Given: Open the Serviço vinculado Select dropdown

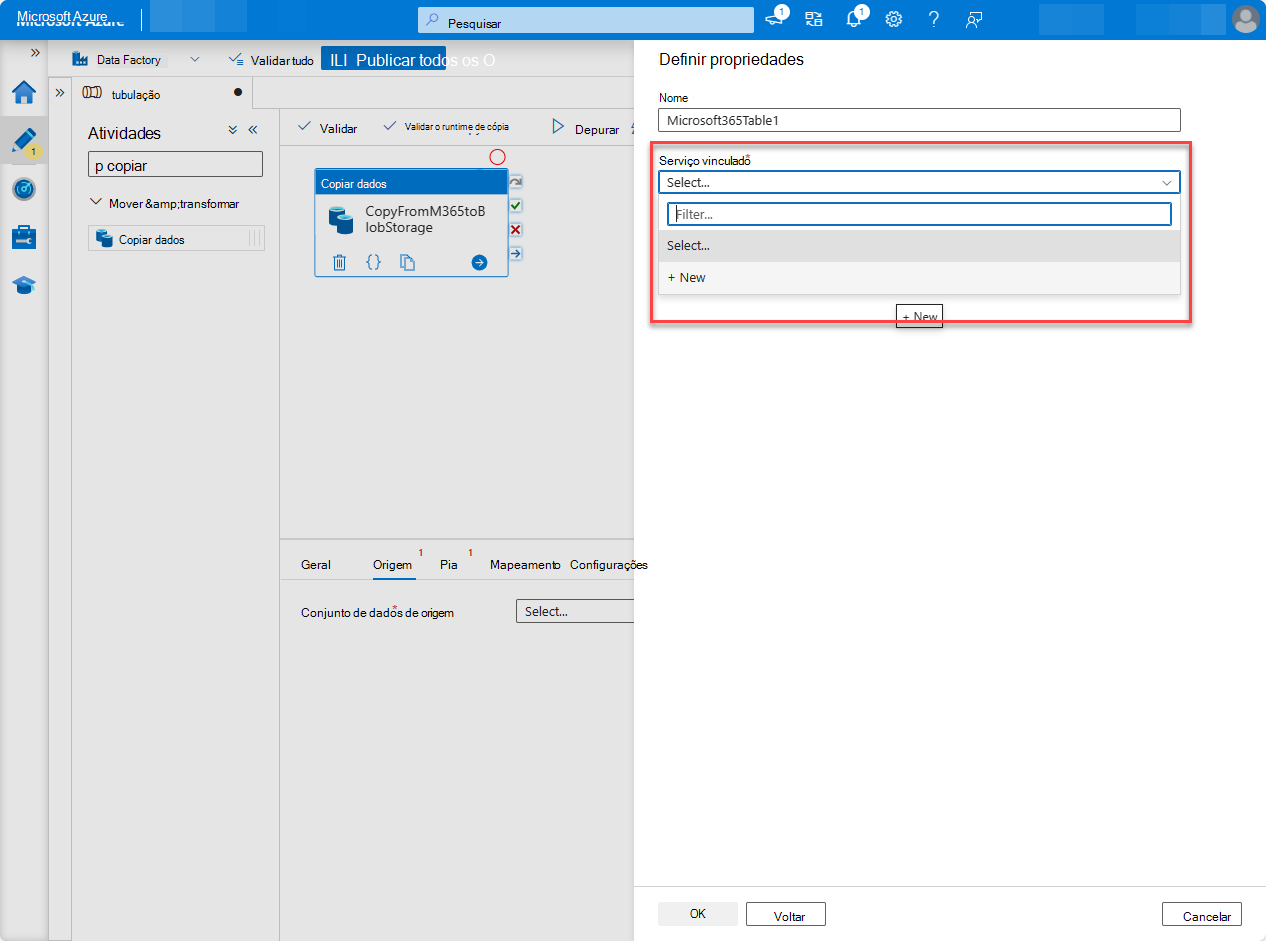Looking at the screenshot, I should coord(918,182).
